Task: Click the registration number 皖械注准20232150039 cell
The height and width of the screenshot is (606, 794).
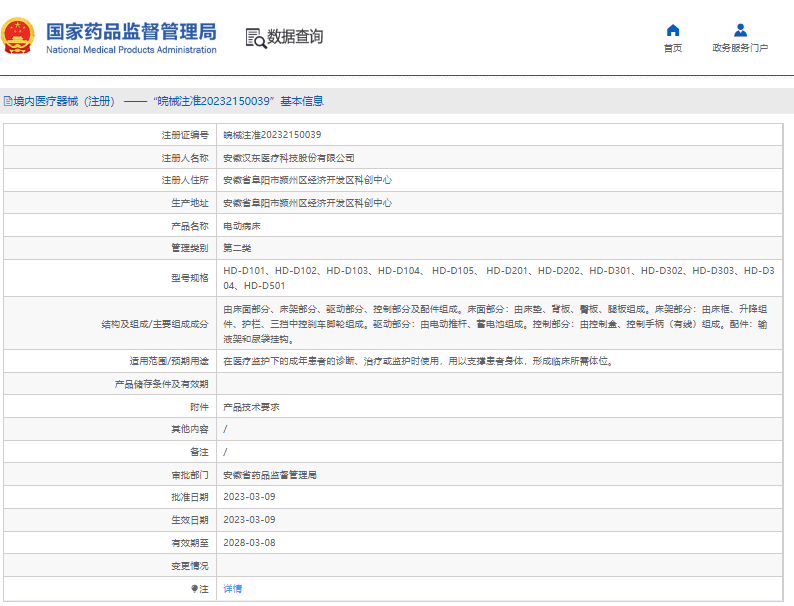Action: pyautogui.click(x=499, y=135)
